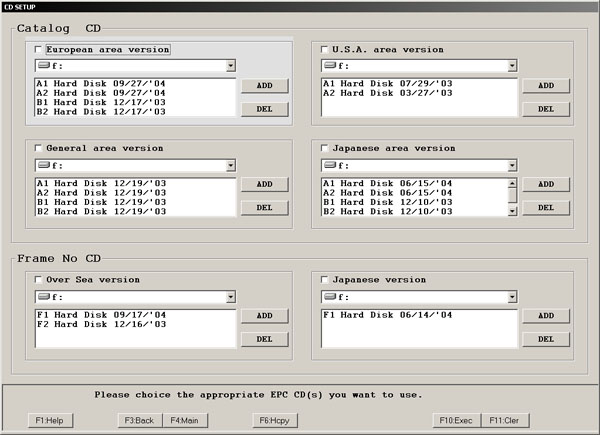Screen dimensions: 600x435
Task: Toggle the General area version checkbox
Action: click(39, 148)
